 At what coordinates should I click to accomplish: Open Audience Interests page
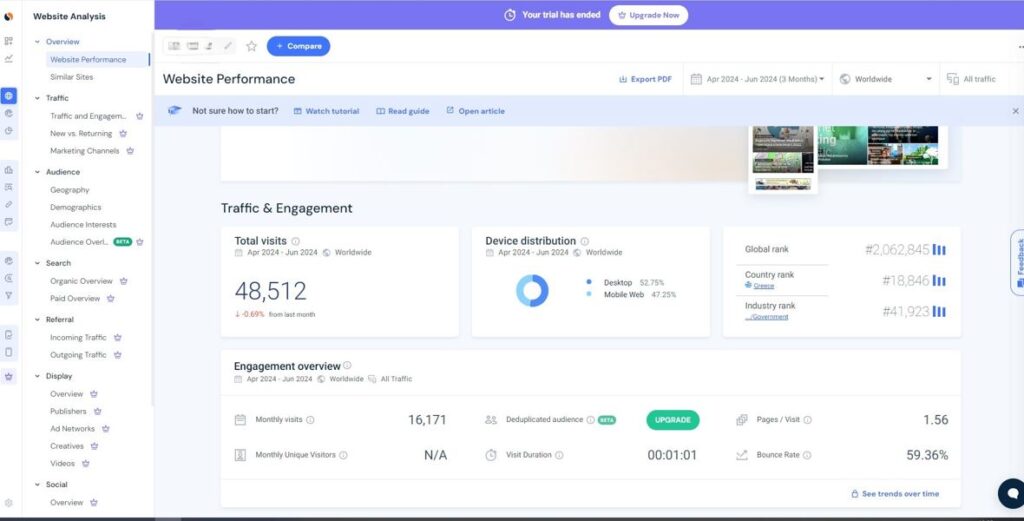(x=84, y=225)
